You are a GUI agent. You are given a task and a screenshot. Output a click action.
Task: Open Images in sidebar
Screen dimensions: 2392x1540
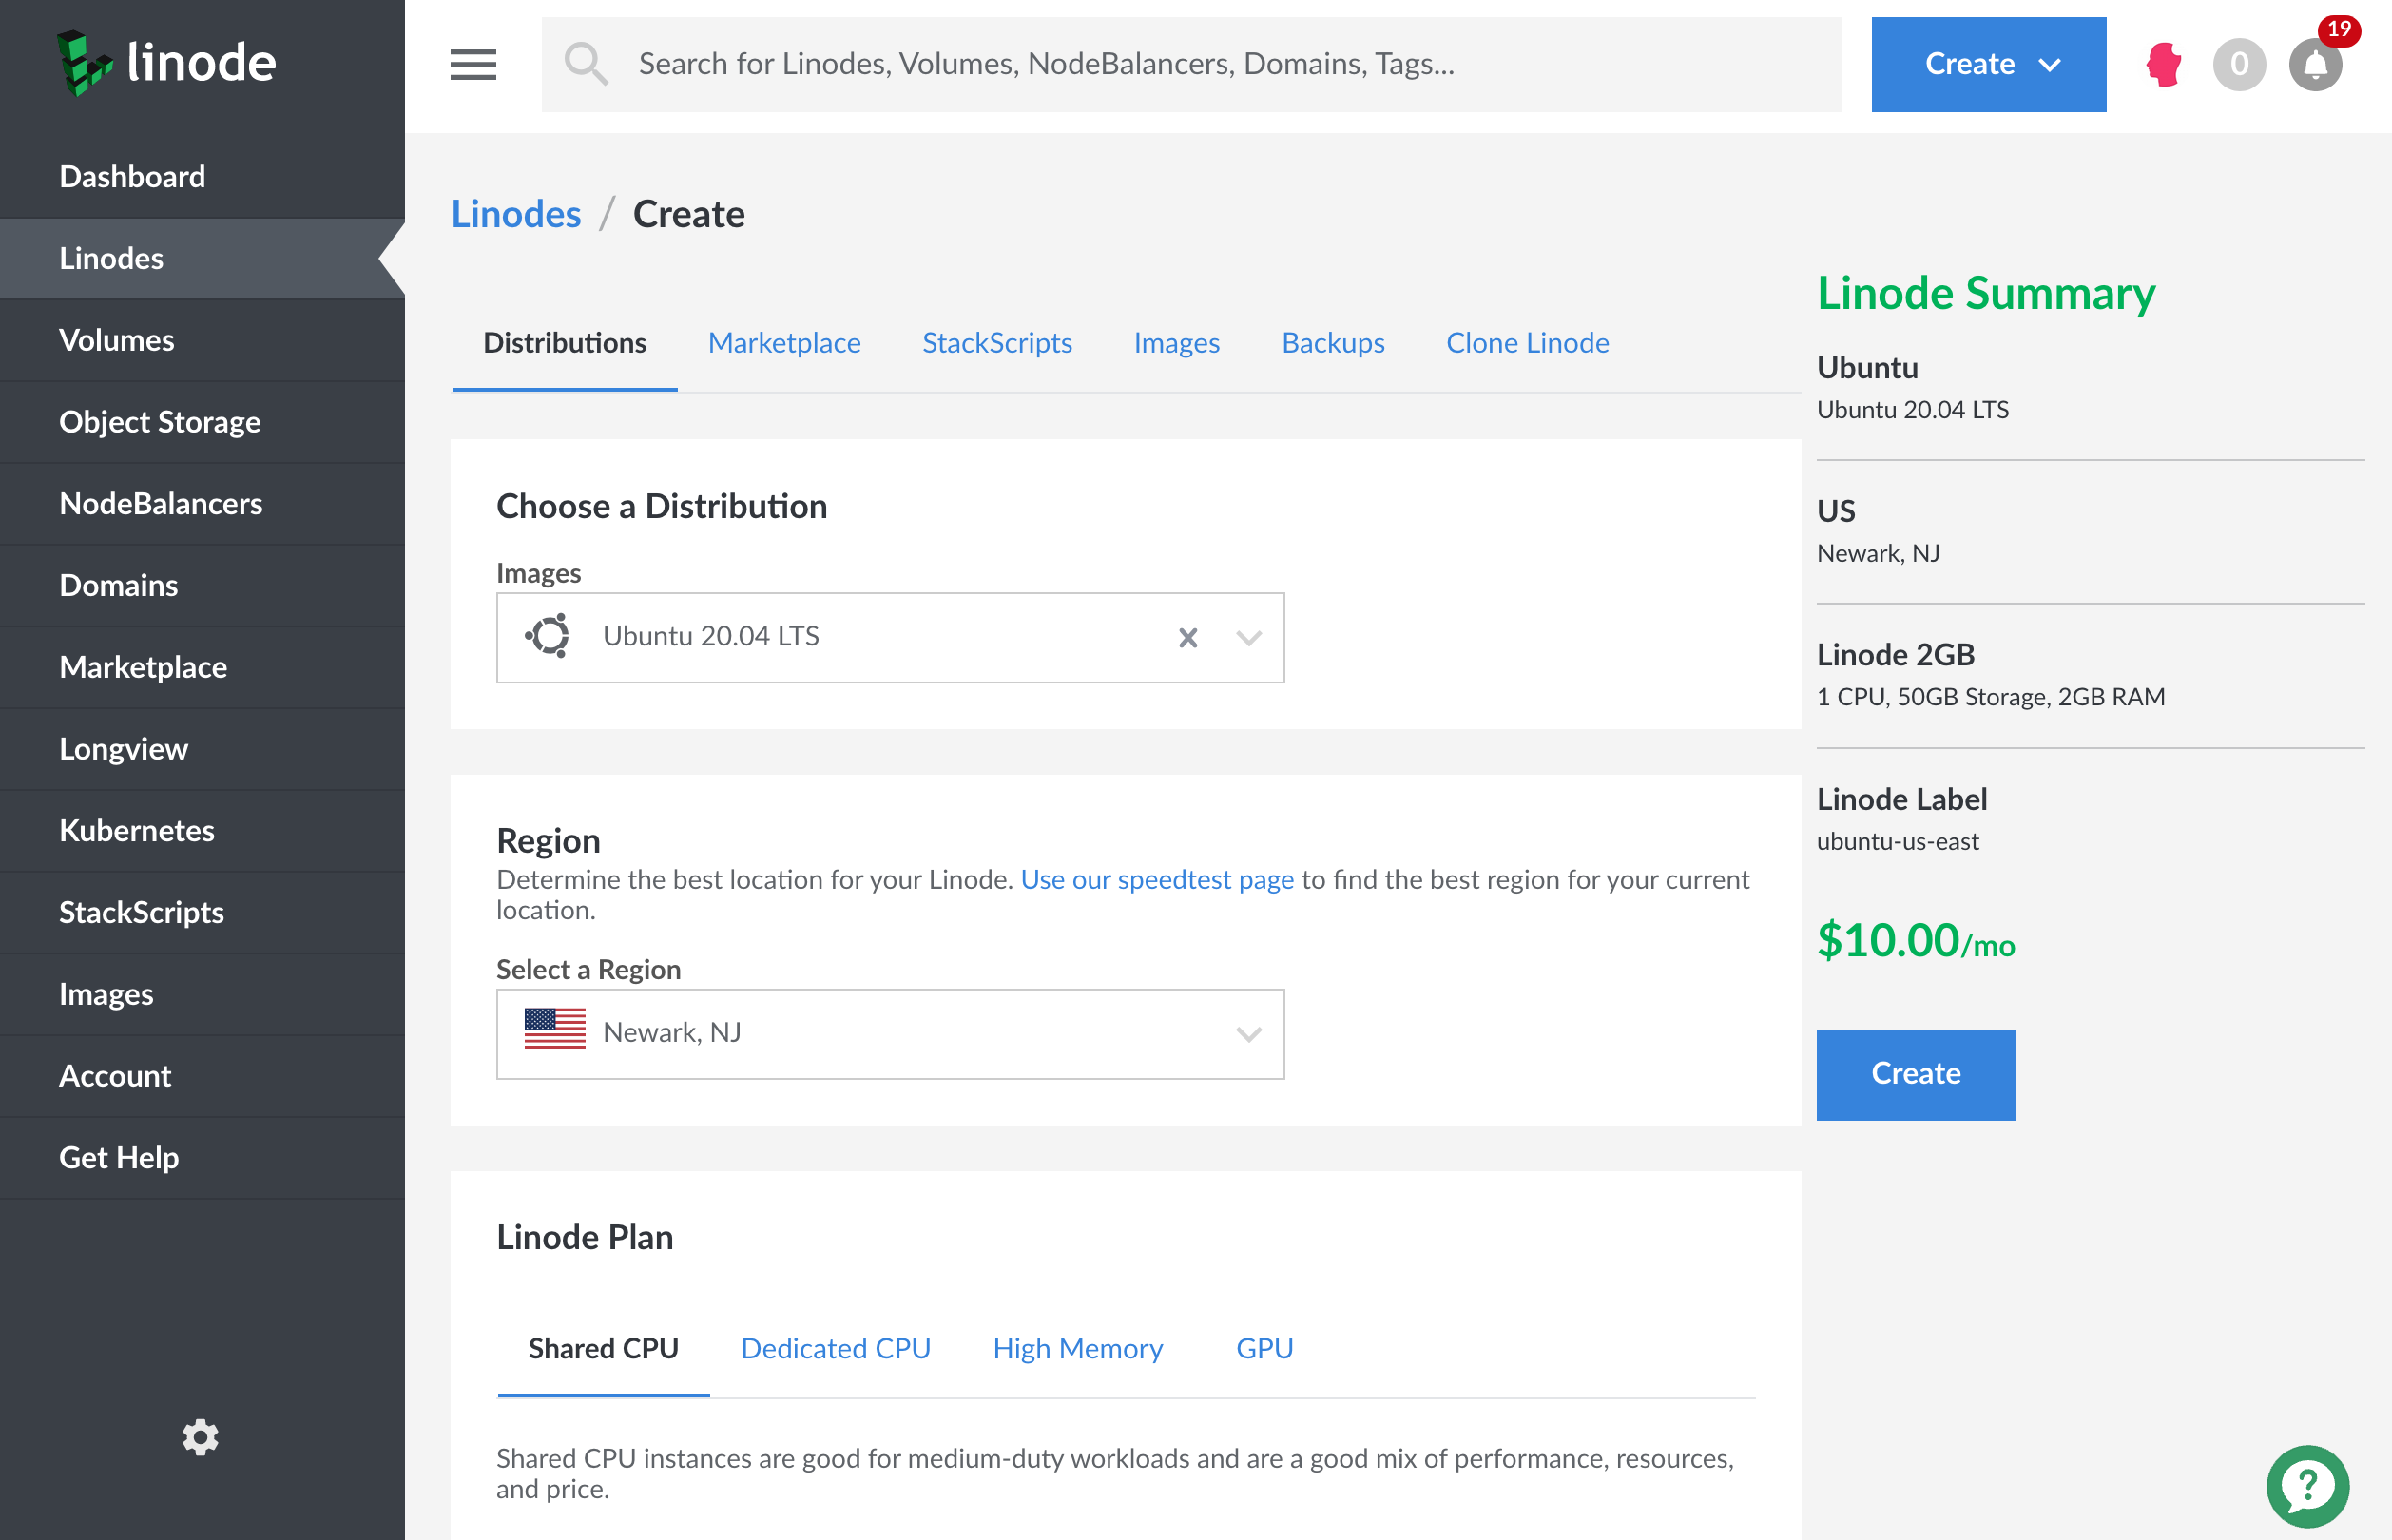[202, 994]
